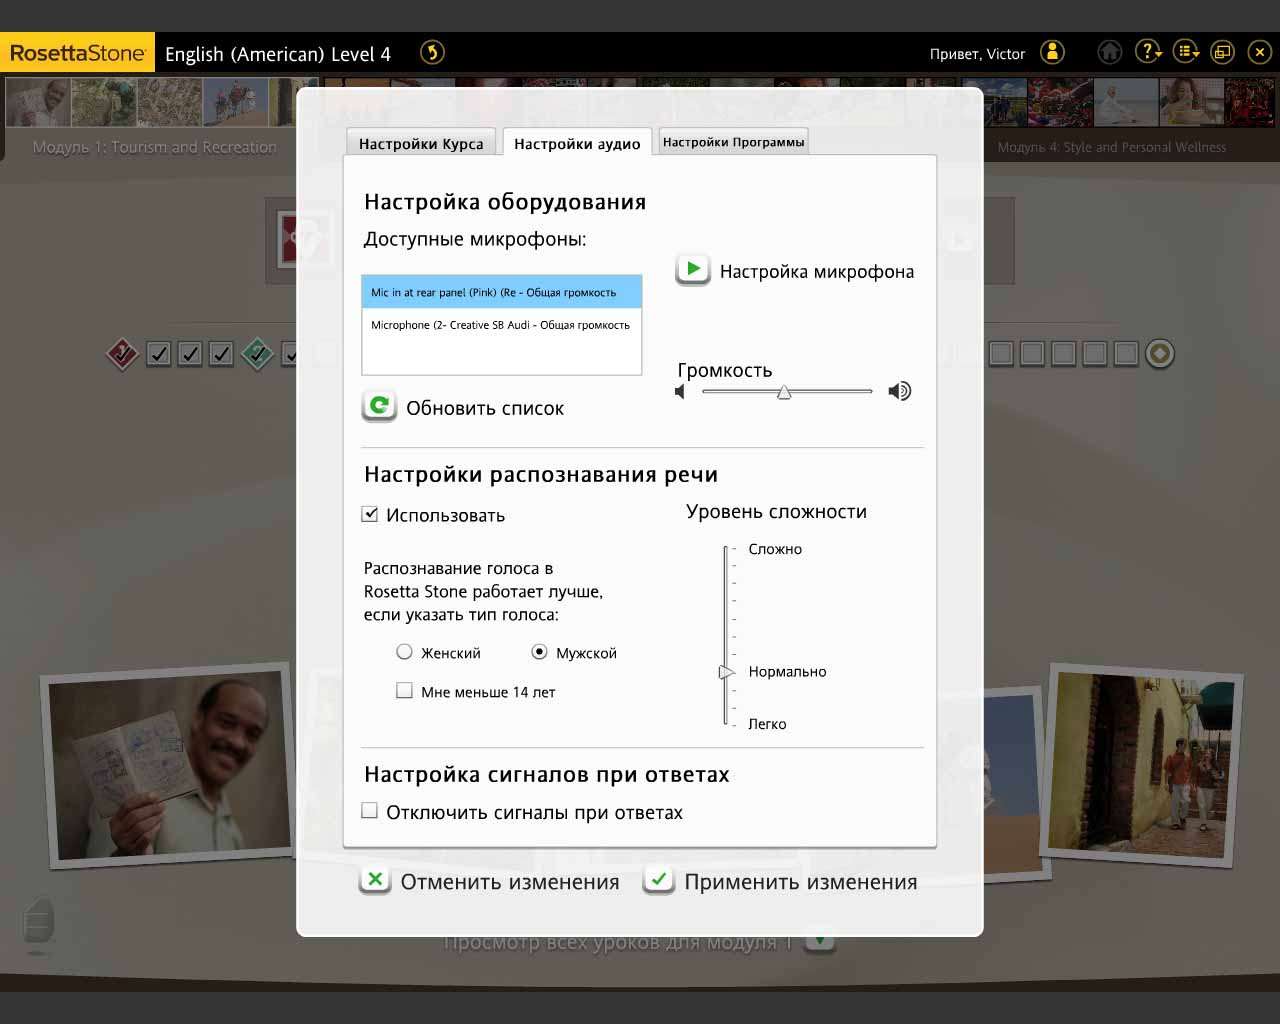The width and height of the screenshot is (1280, 1024).
Task: Switch to the Настройки Программы tab
Action: point(733,142)
